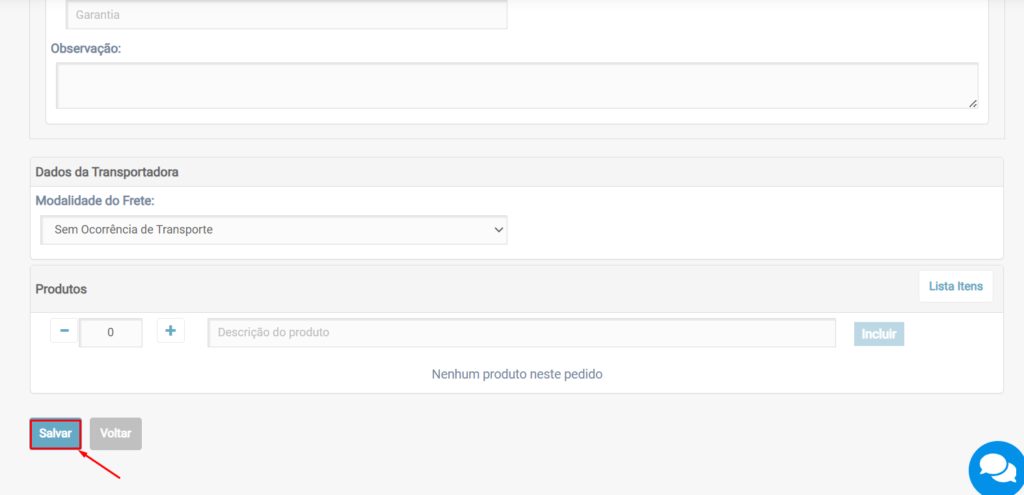Open the Modalidade do Frete dropdown

[x=273, y=230]
